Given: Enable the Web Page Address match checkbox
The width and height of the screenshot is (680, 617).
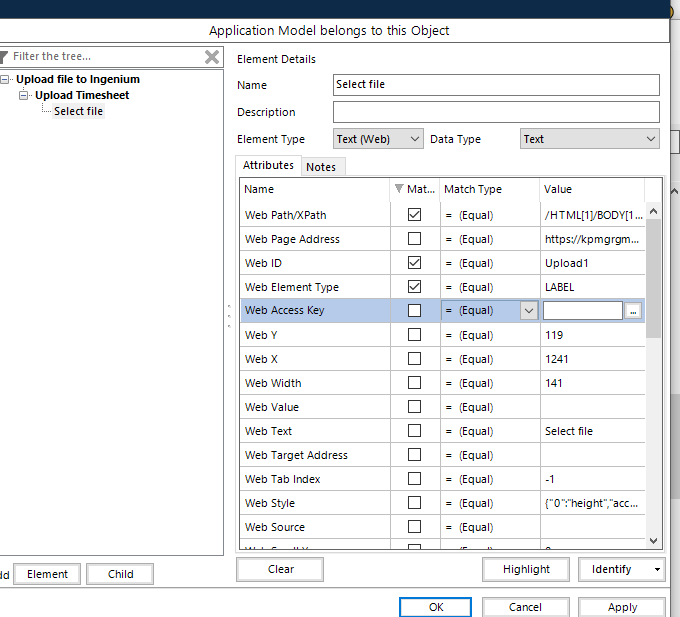Looking at the screenshot, I should point(414,239).
